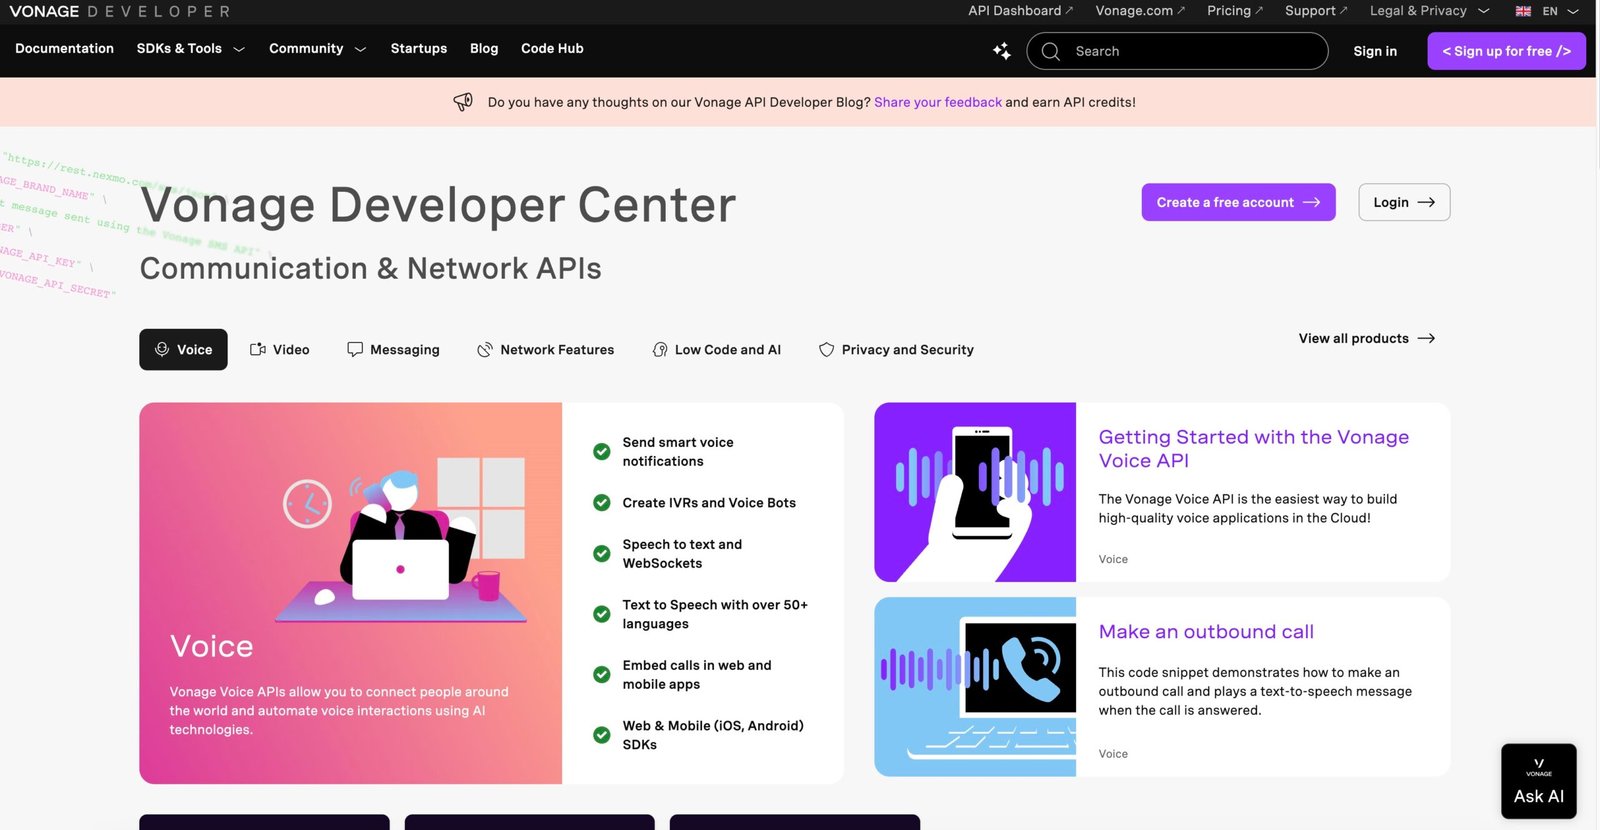This screenshot has width=1600, height=830.
Task: Expand the SDKs & Tools dropdown
Action: (x=190, y=49)
